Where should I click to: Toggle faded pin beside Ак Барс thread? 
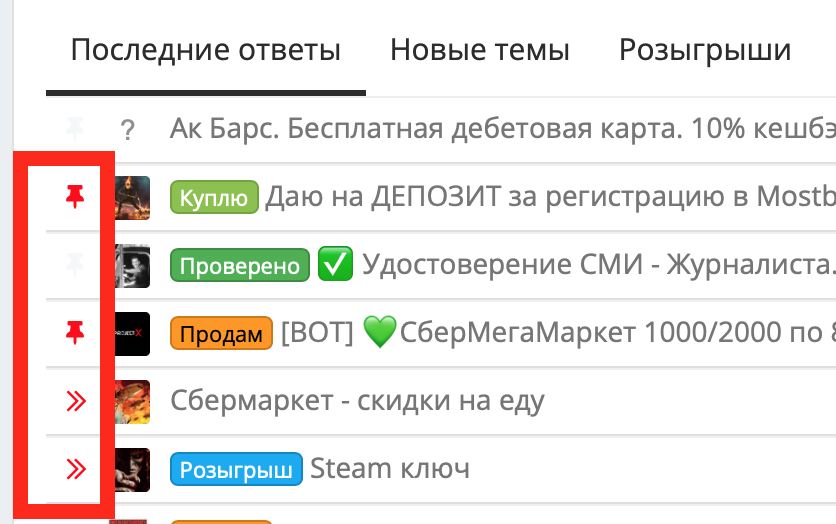pos(75,128)
